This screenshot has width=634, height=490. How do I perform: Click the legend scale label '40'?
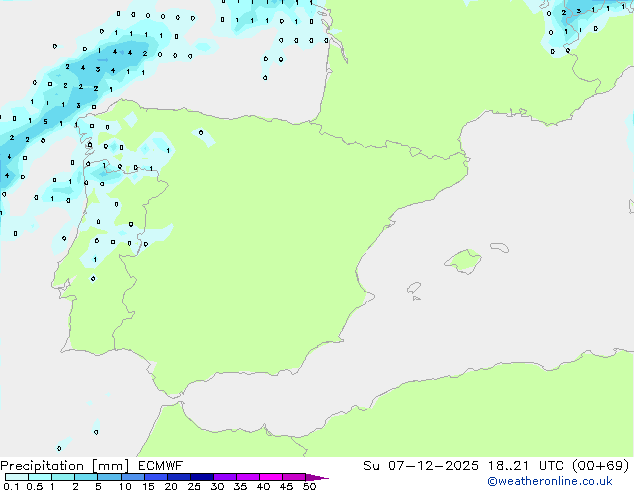coord(263,486)
